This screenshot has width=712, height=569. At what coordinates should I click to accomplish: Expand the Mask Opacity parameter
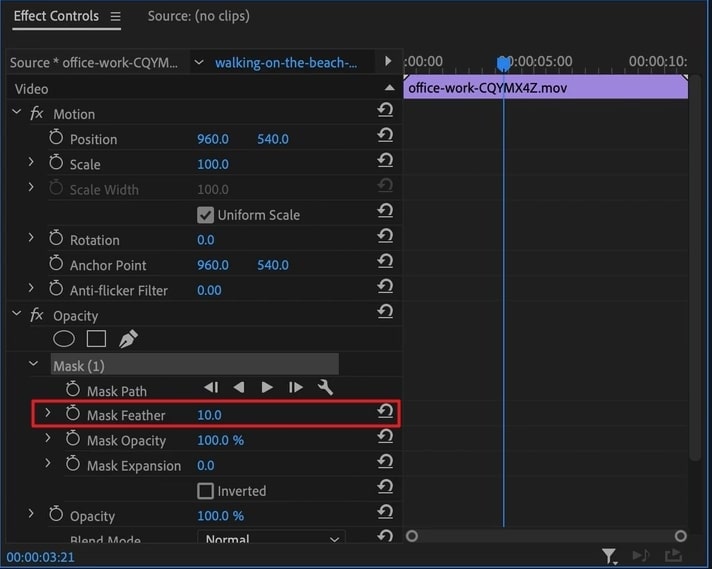tap(48, 438)
